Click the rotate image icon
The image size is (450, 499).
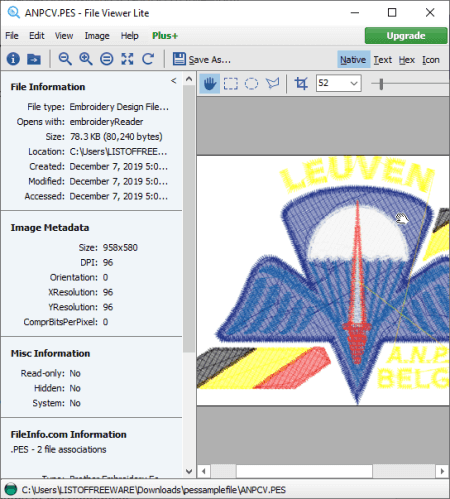click(148, 59)
